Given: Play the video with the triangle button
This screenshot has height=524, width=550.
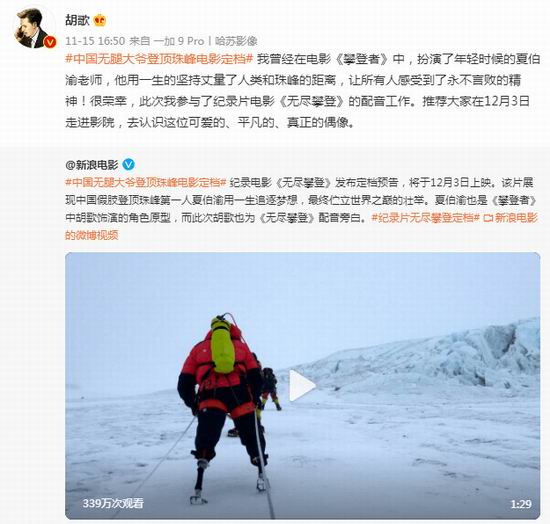Looking at the screenshot, I should (302, 385).
